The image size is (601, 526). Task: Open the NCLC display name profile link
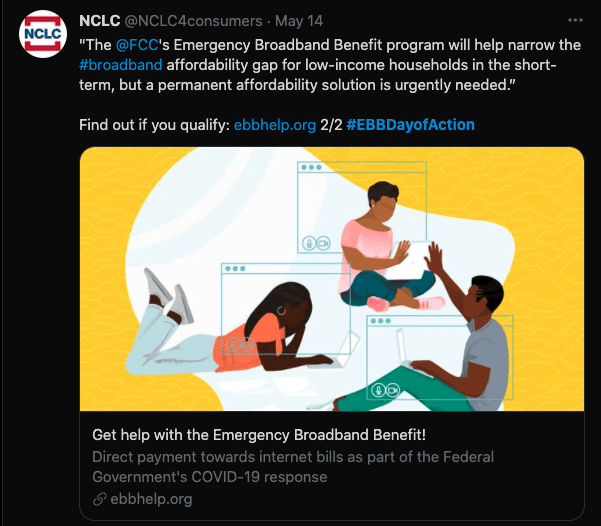tap(99, 20)
